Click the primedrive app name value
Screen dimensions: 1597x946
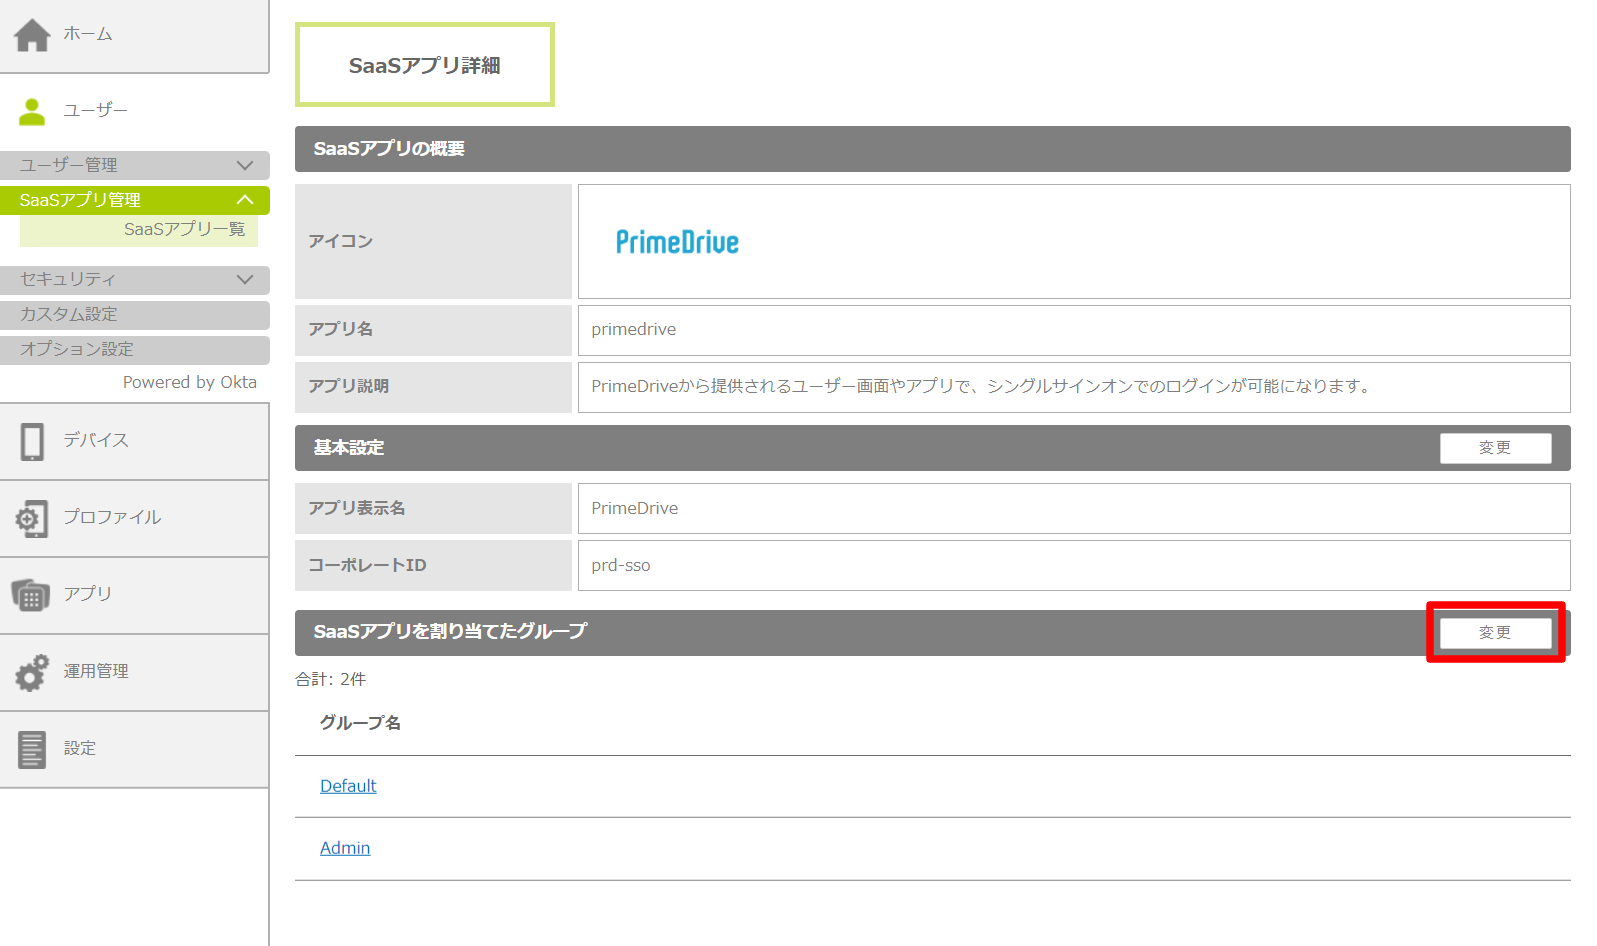pos(633,330)
